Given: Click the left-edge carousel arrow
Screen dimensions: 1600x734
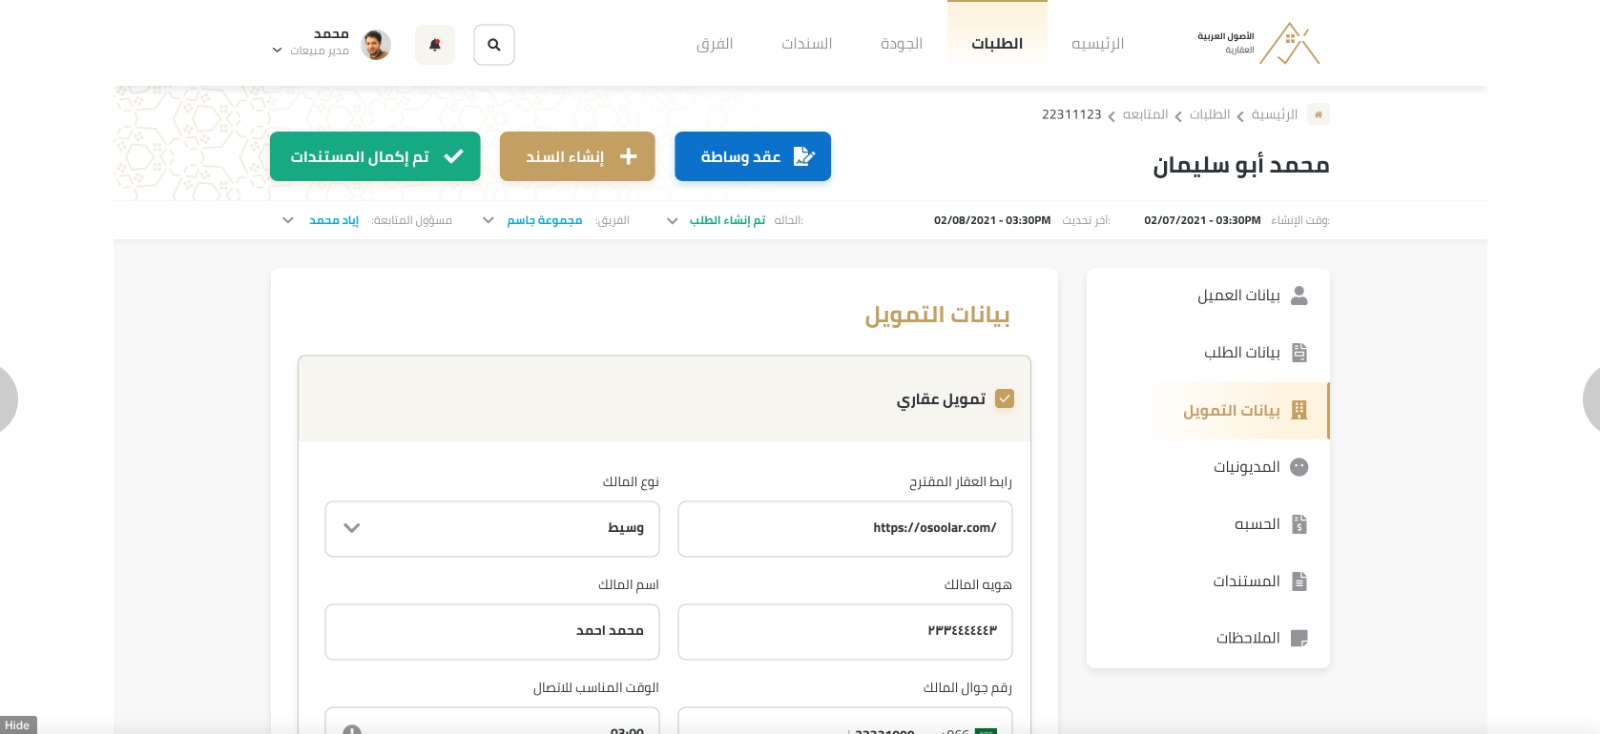Looking at the screenshot, I should click(x=8, y=399).
